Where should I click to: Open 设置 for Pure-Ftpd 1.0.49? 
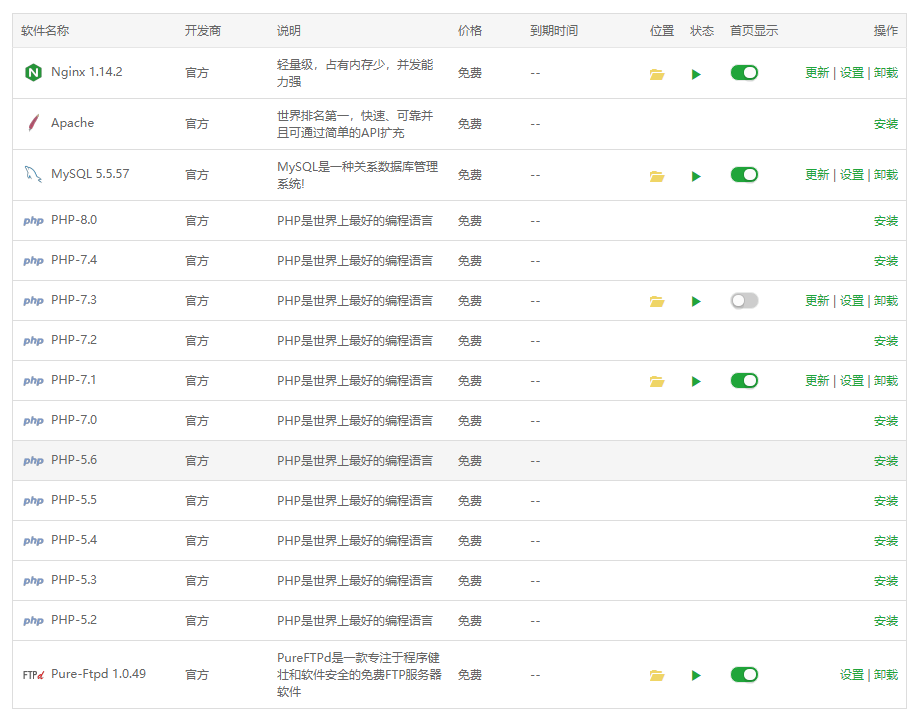tap(851, 675)
